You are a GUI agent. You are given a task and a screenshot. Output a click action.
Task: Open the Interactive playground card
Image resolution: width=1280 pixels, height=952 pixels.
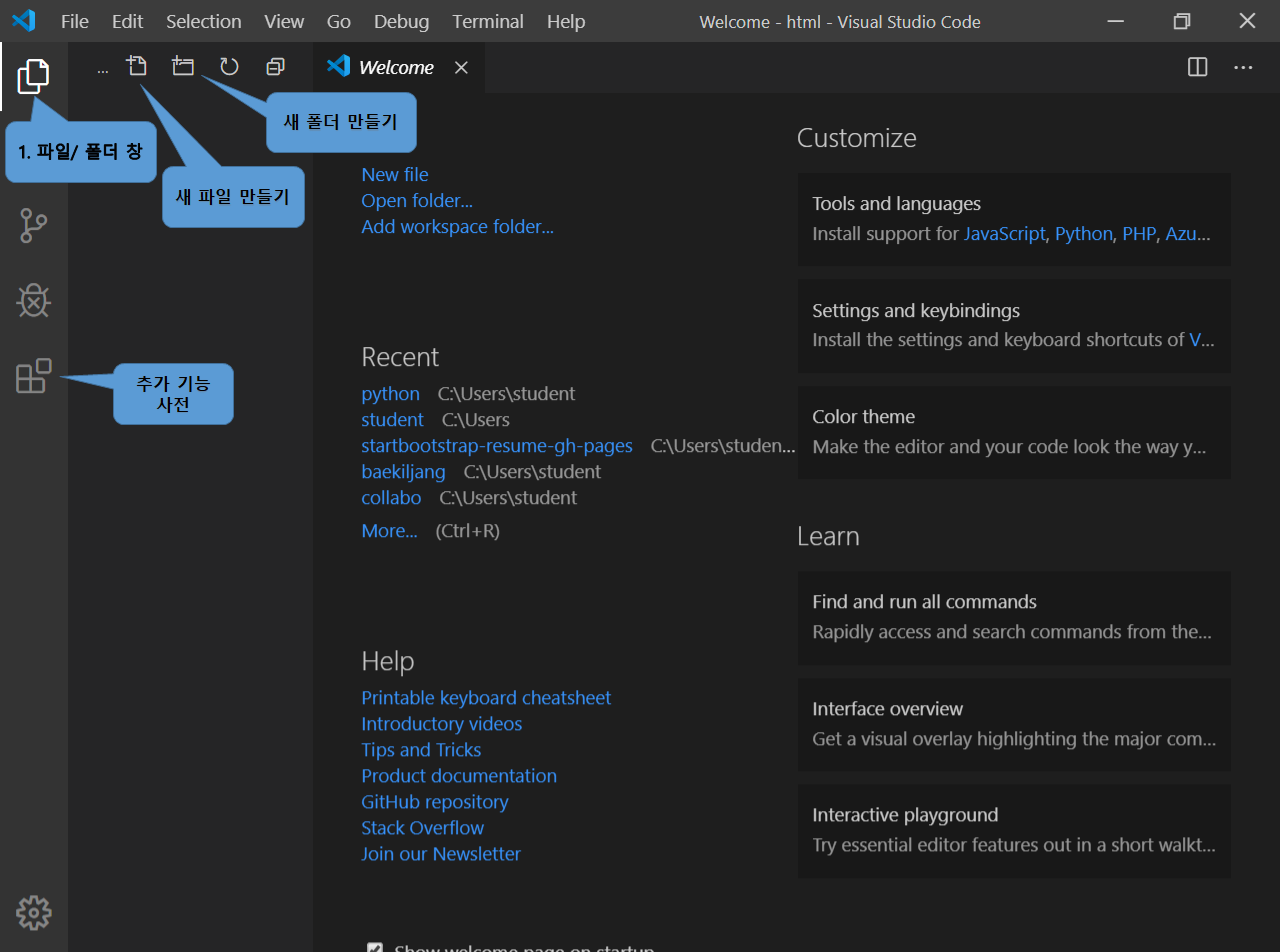1014,831
